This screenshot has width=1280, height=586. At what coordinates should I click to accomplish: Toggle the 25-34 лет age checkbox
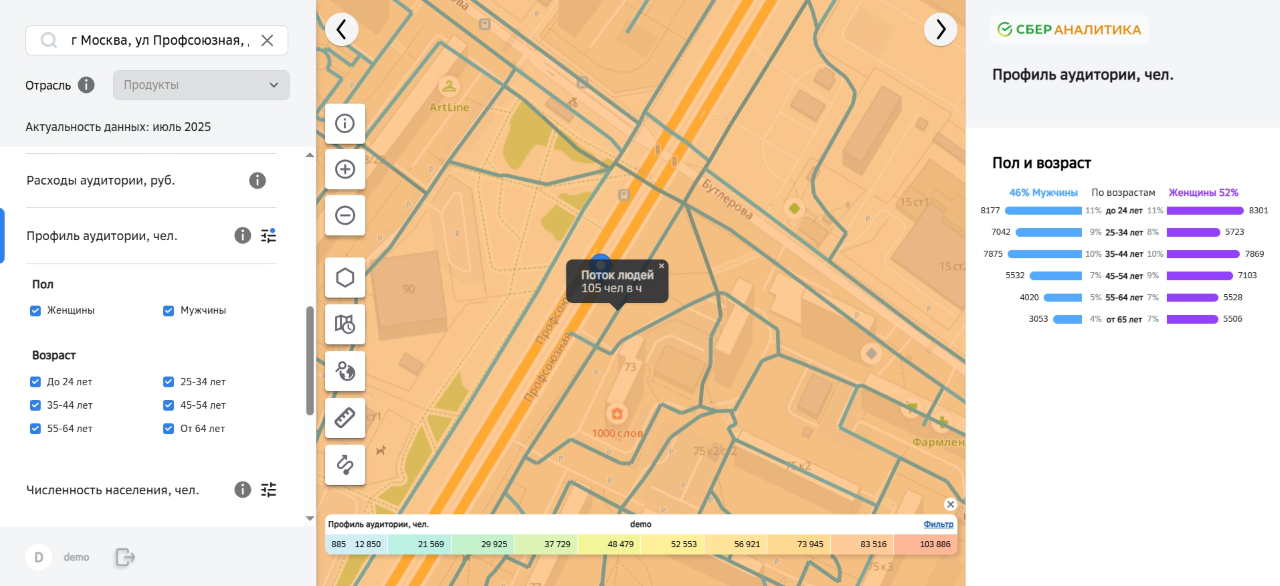tap(169, 382)
